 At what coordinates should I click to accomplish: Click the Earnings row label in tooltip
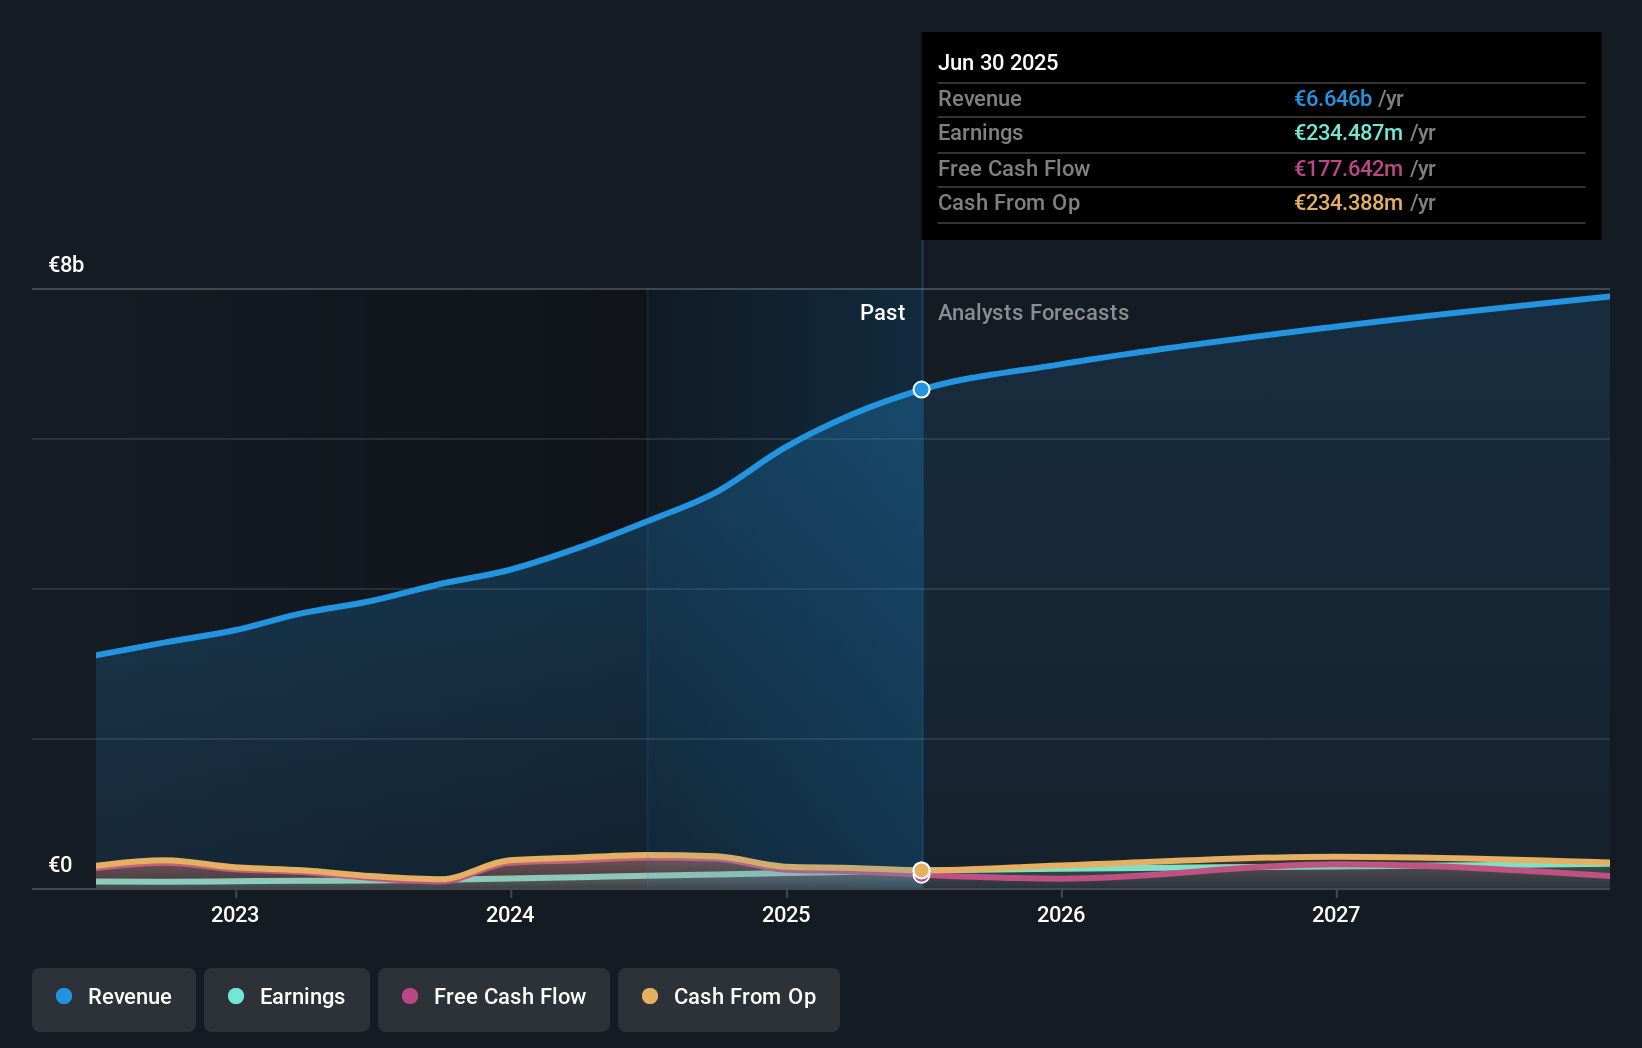[980, 133]
